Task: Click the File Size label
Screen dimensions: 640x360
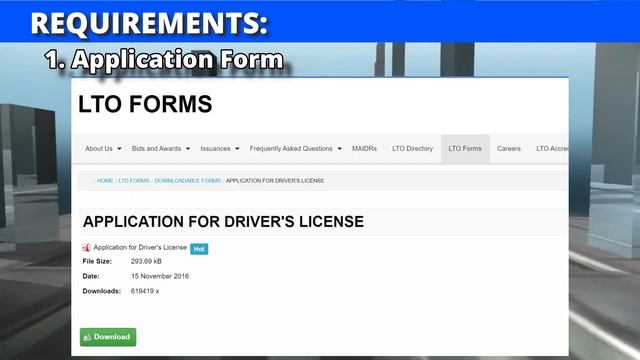Action: click(97, 261)
